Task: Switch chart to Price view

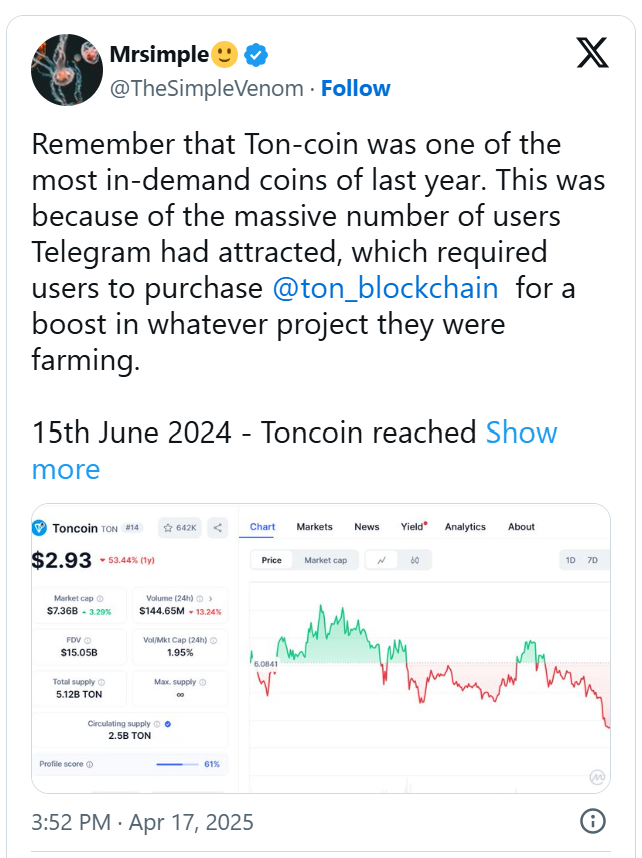Action: pos(271,560)
